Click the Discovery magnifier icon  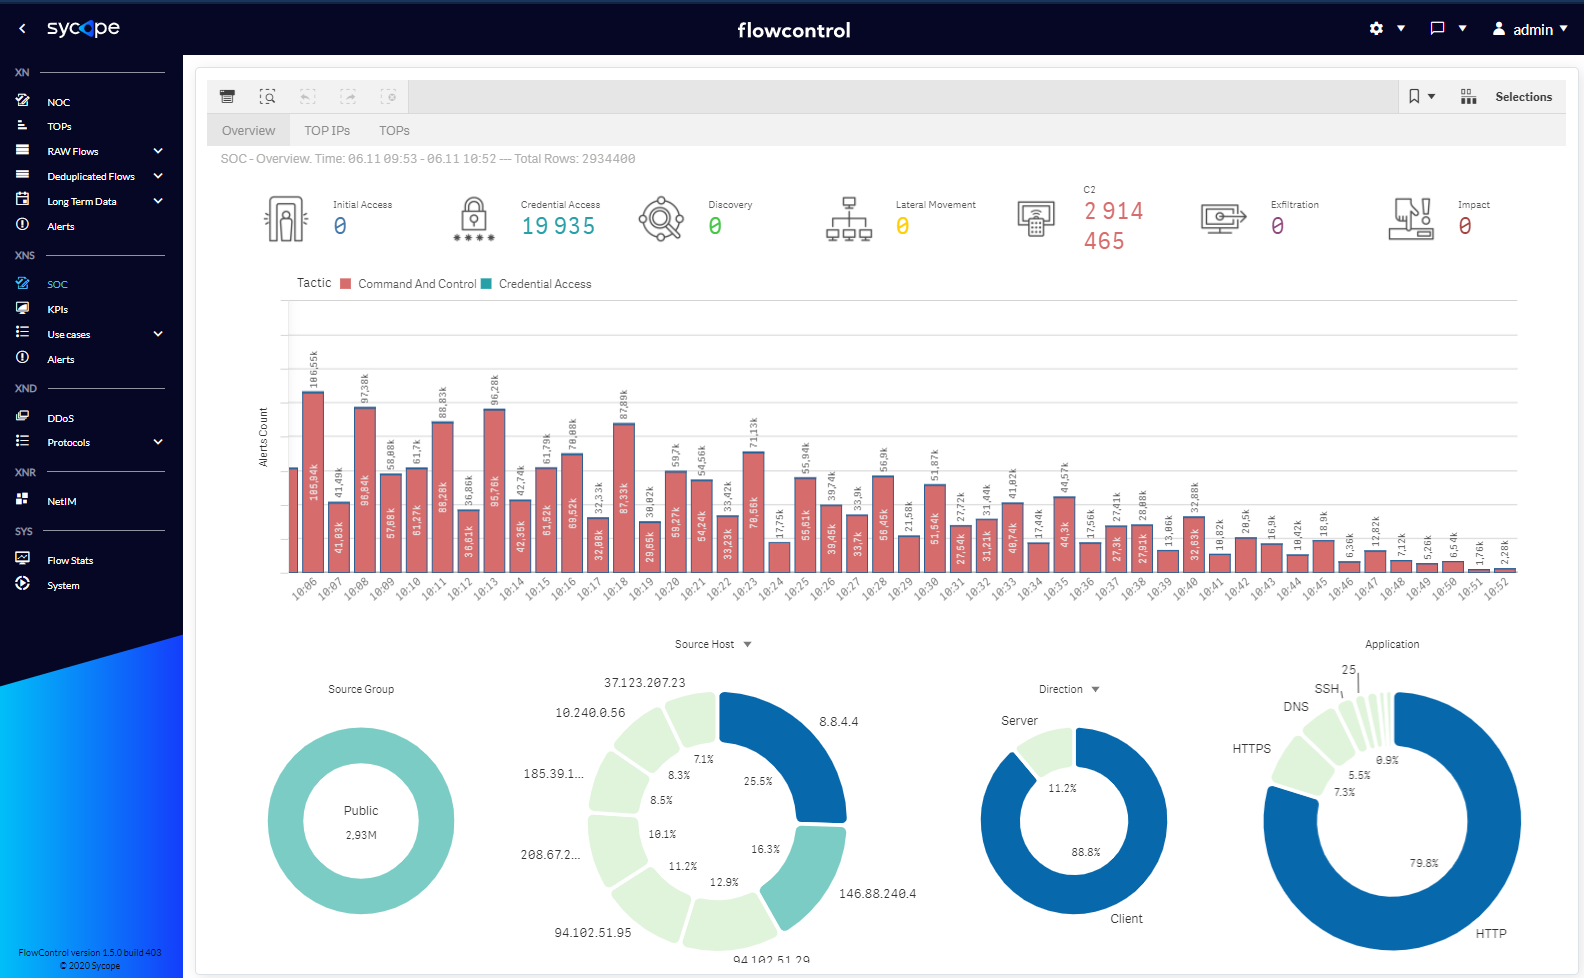coord(661,219)
